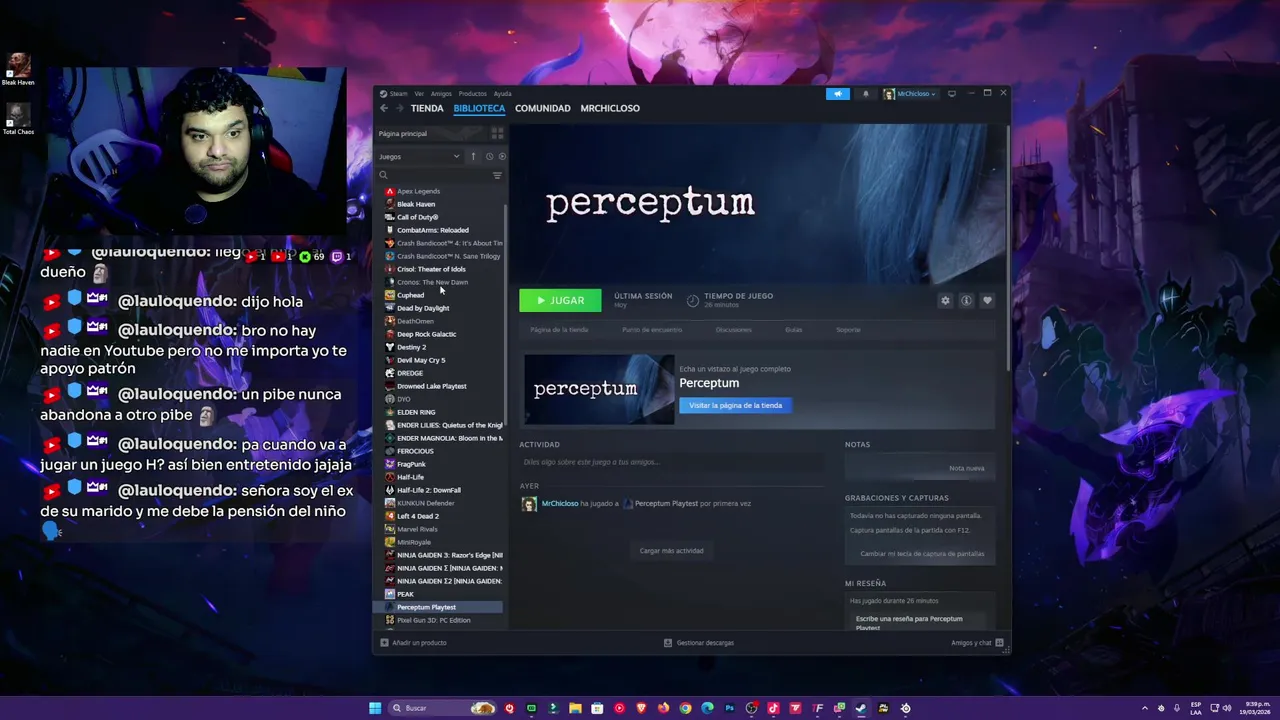Click the activity comment input field
Screen dimensions: 1280x720
[x=671, y=462]
